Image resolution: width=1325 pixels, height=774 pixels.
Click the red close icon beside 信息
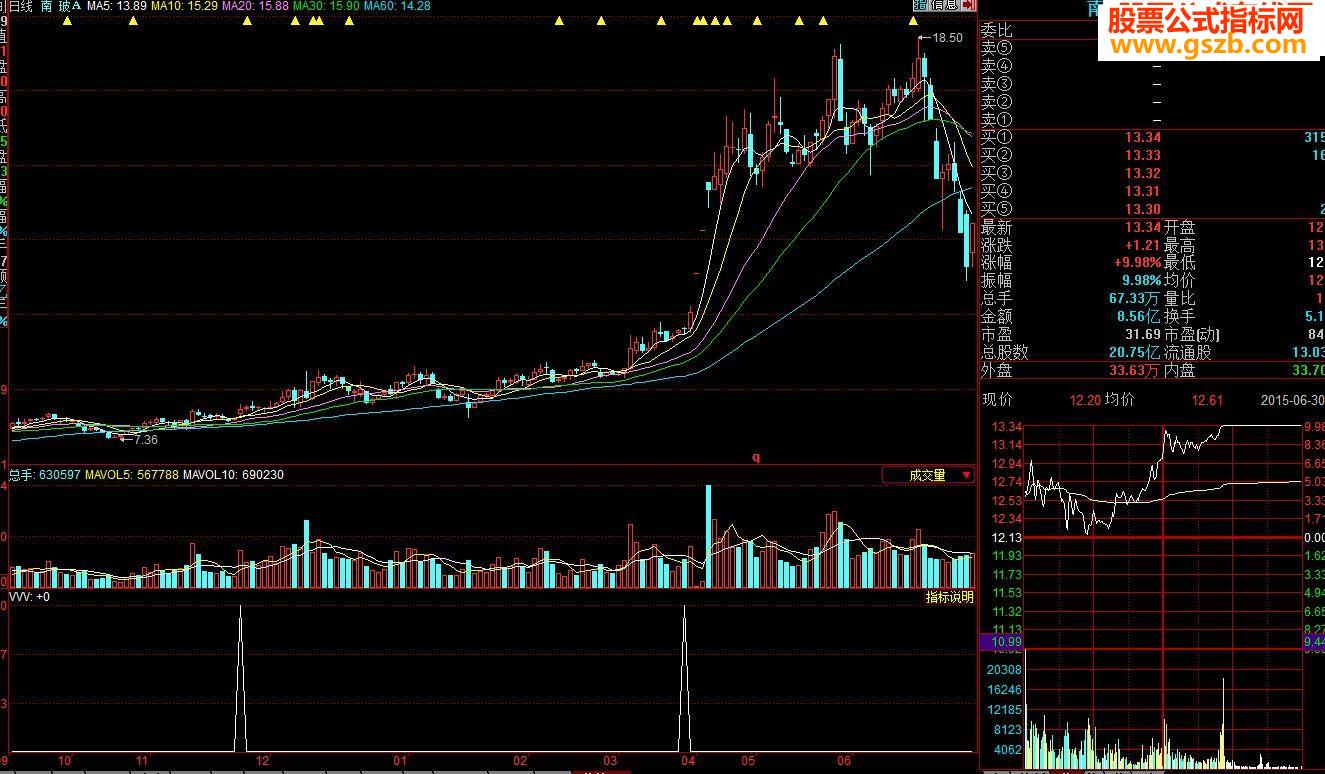pyautogui.click(x=967, y=6)
